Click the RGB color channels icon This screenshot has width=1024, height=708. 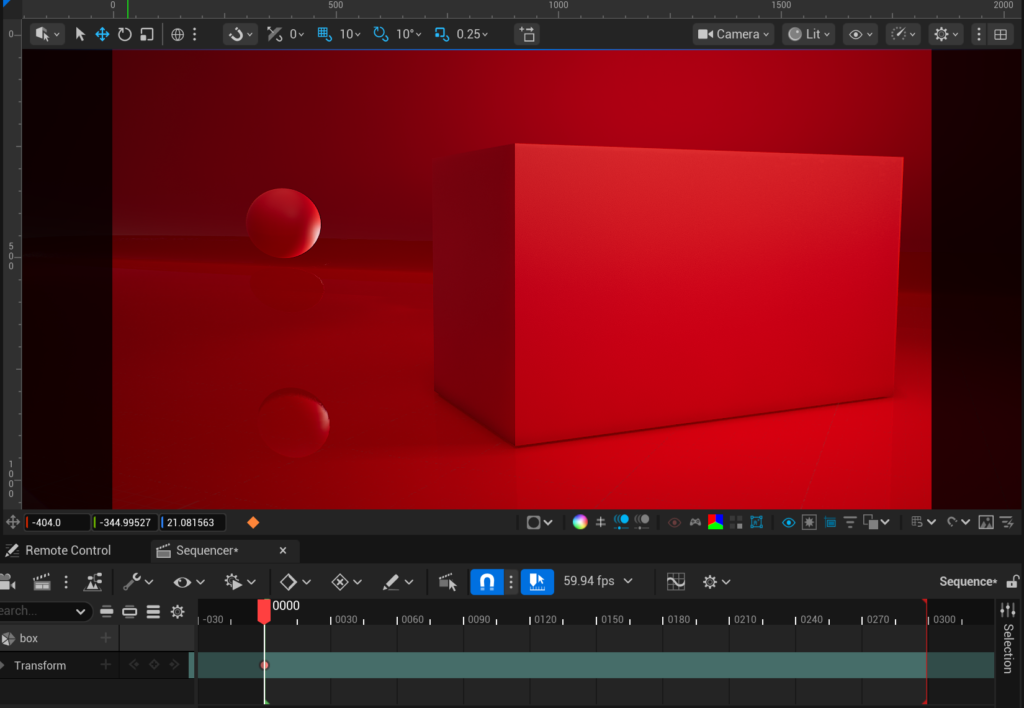click(715, 522)
